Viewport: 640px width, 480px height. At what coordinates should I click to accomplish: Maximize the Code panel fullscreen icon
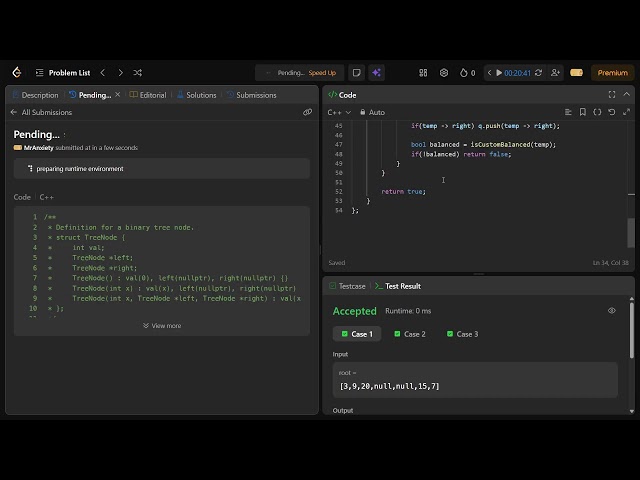coord(611,95)
